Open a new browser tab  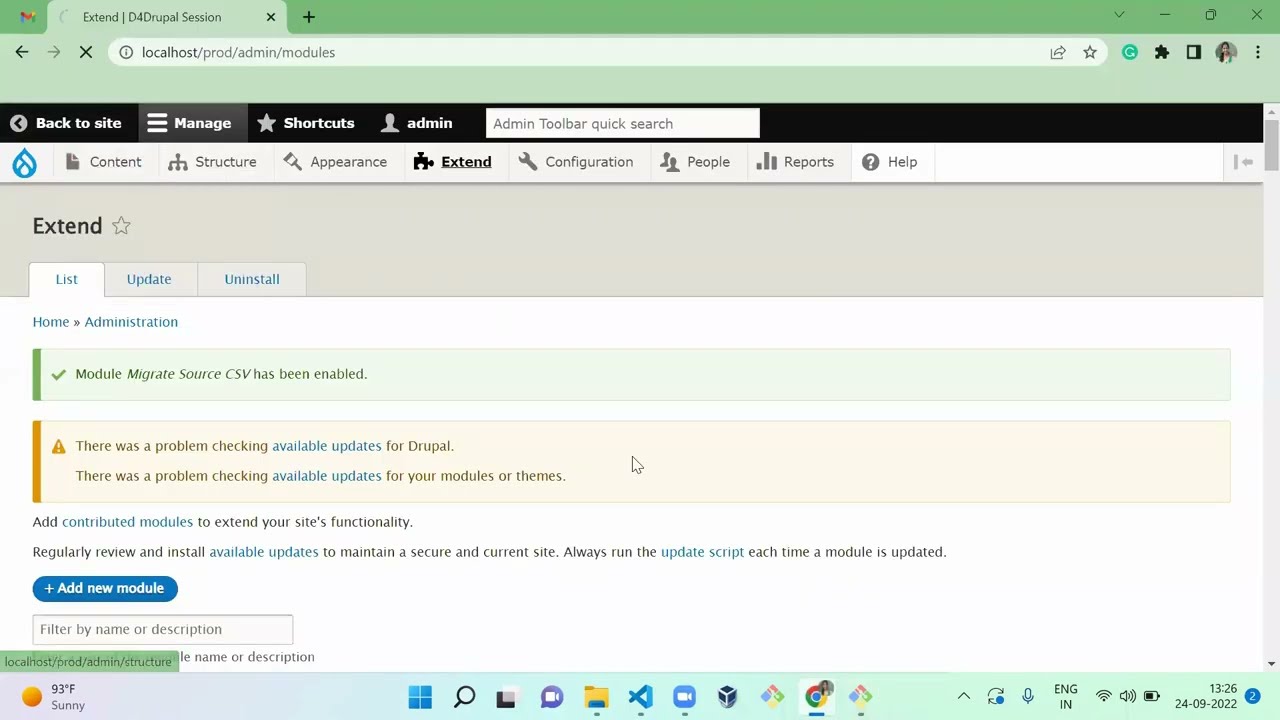(x=308, y=17)
